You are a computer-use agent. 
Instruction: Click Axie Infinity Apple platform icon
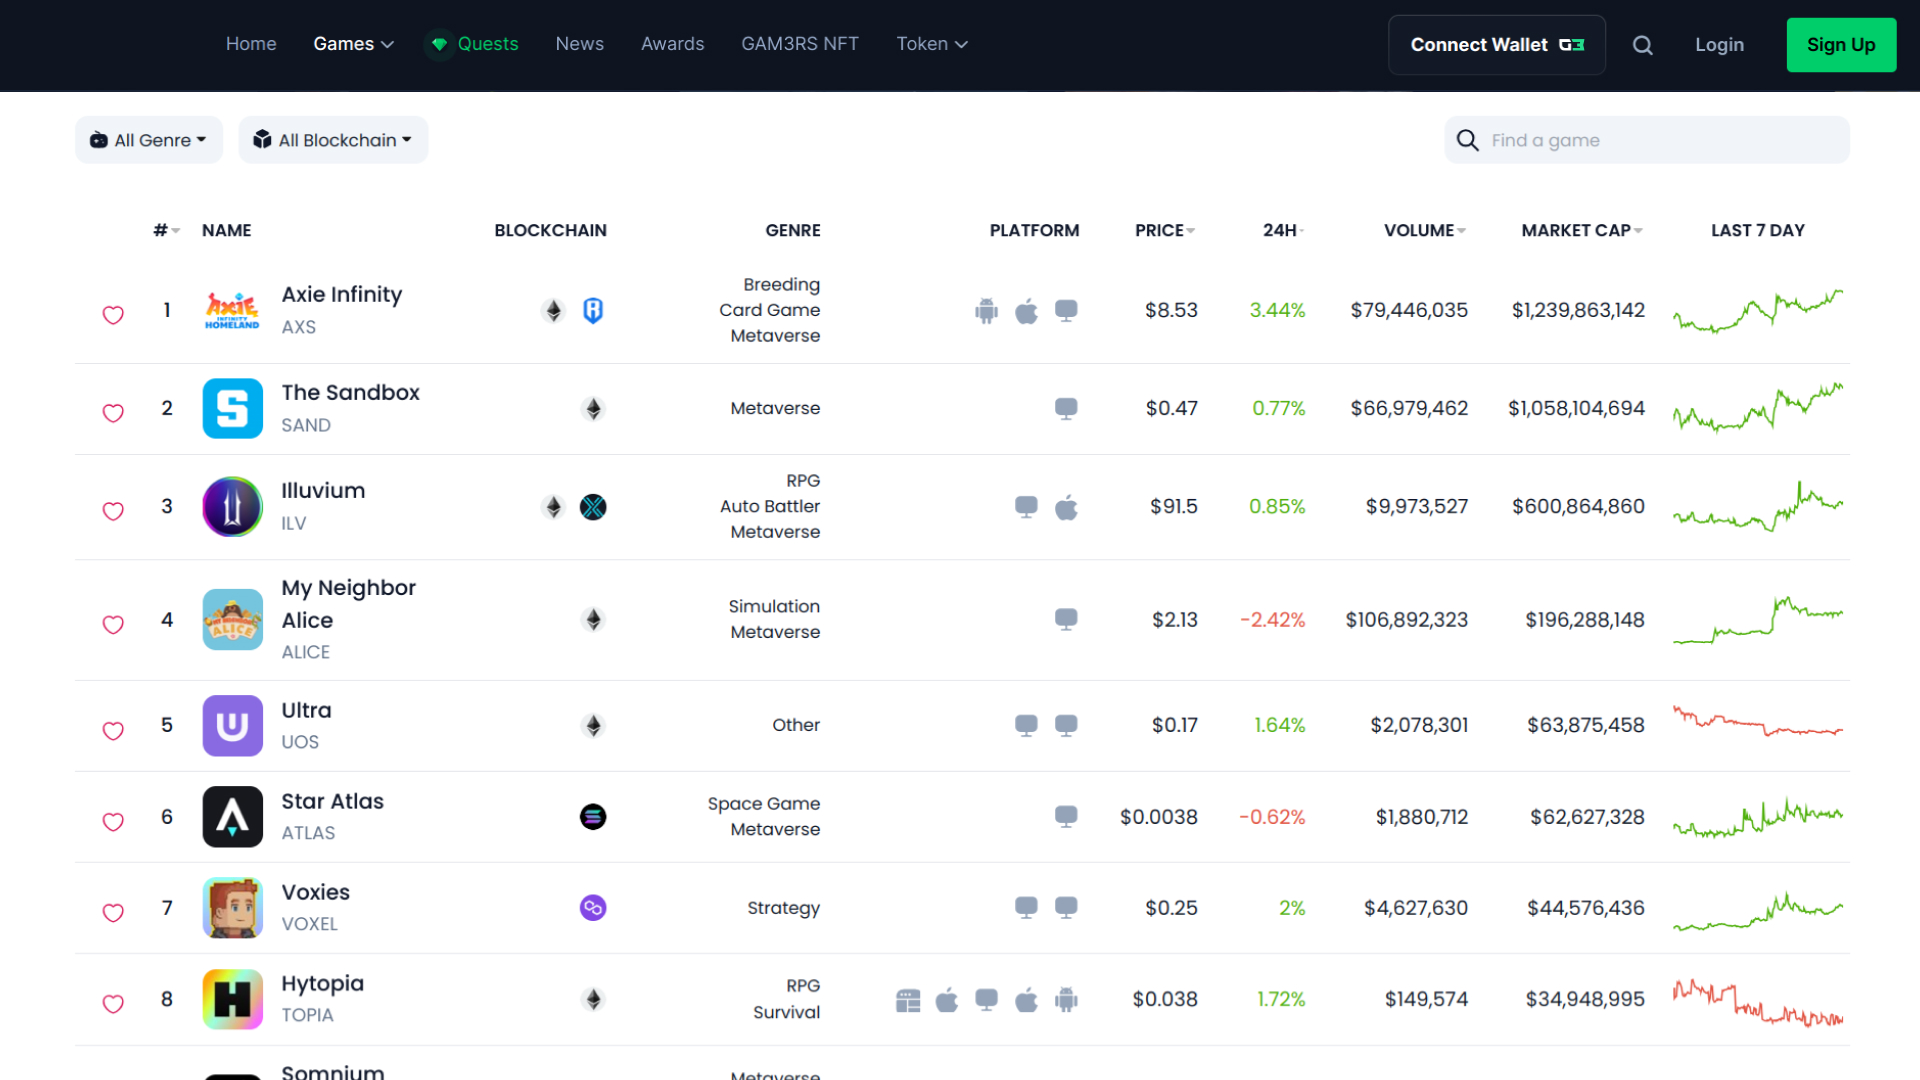[x=1026, y=311]
